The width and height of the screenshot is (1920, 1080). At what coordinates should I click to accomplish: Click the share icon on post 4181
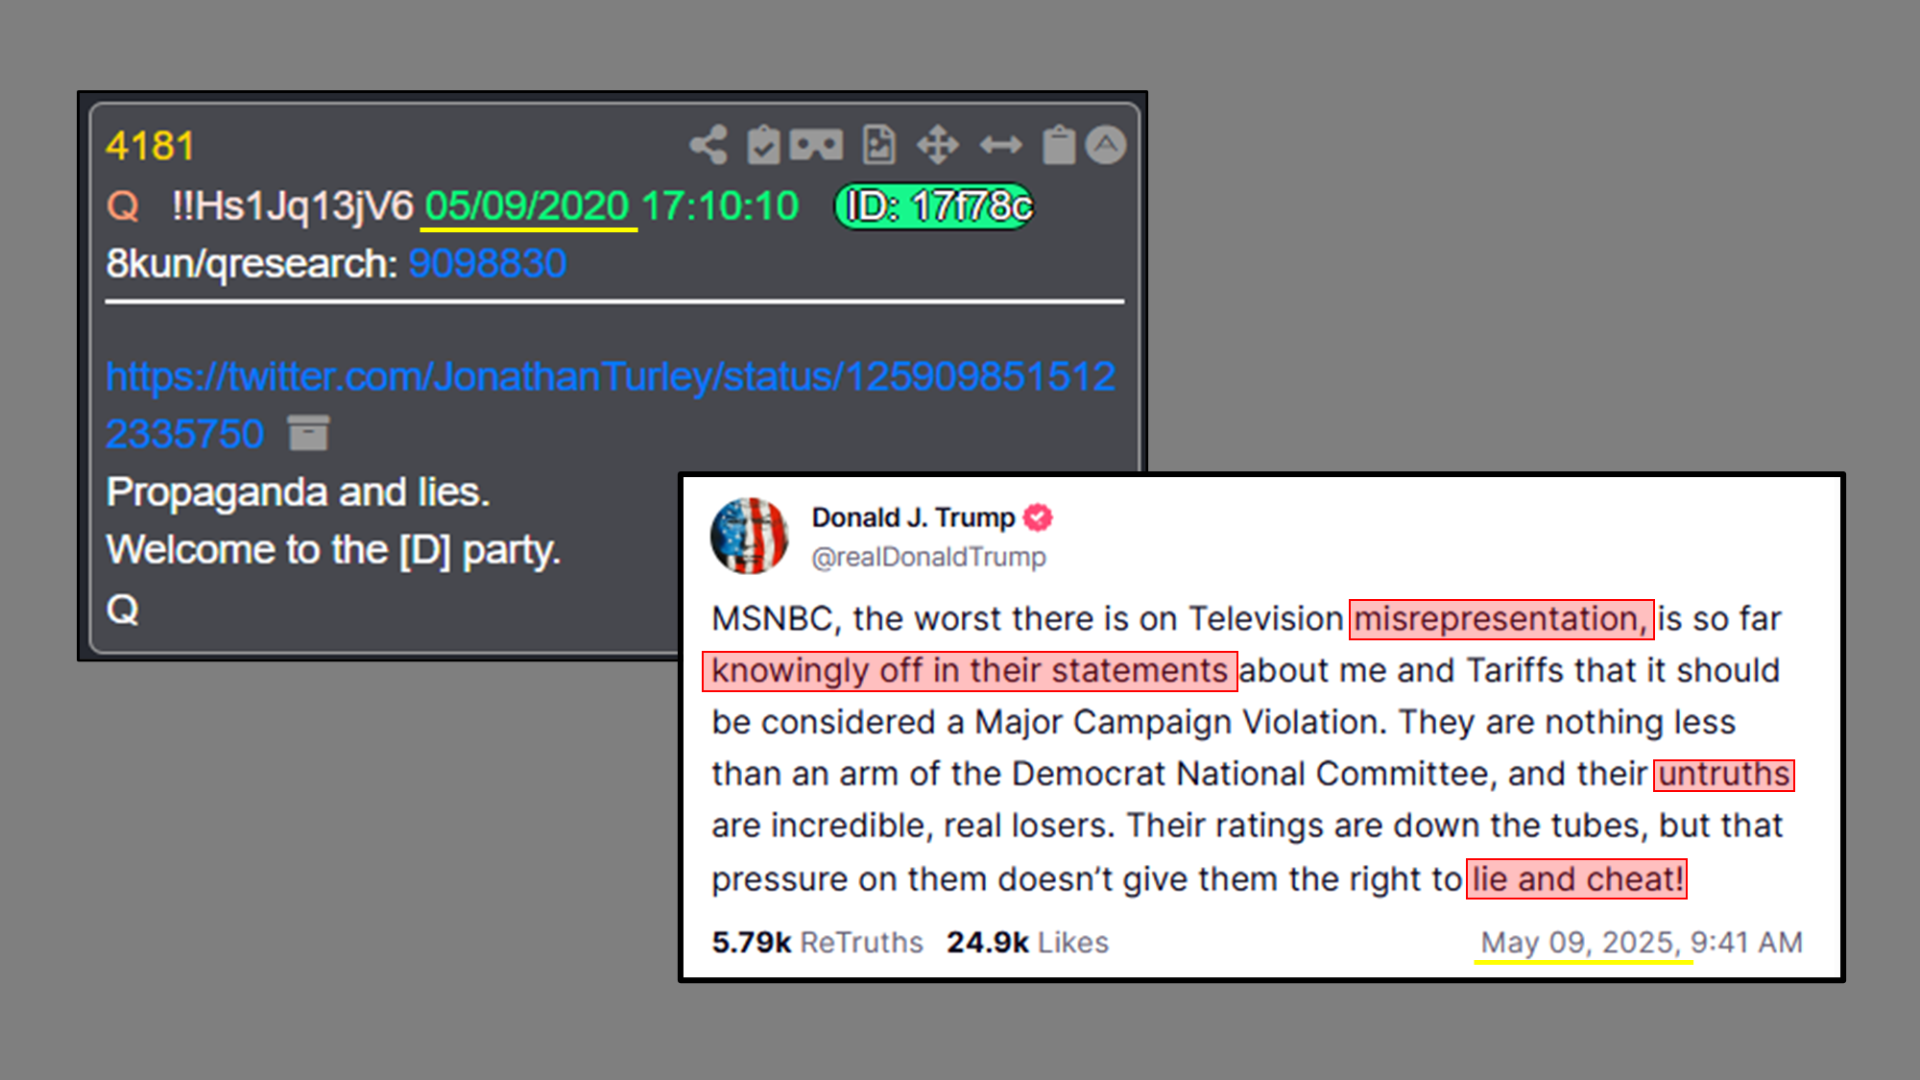[708, 146]
